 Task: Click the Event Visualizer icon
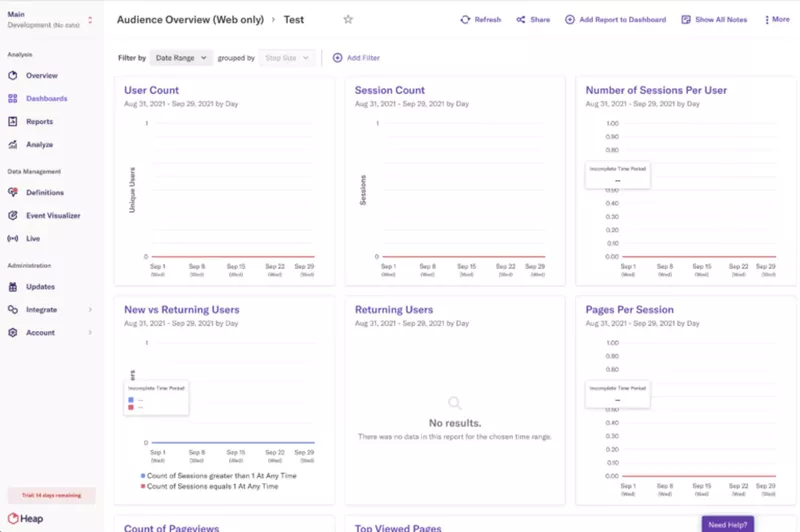point(13,216)
